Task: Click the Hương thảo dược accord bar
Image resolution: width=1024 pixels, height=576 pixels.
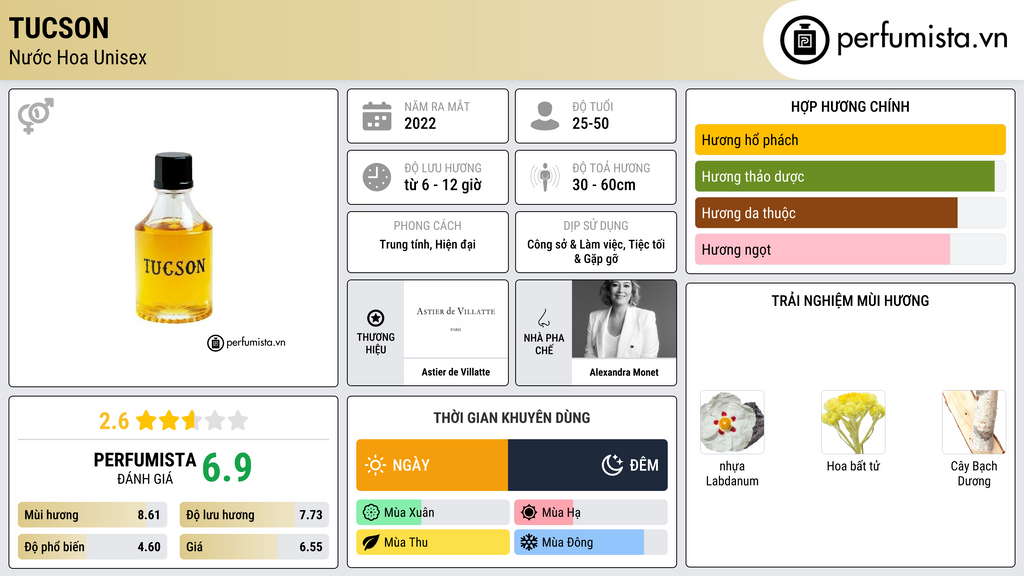Action: click(850, 176)
